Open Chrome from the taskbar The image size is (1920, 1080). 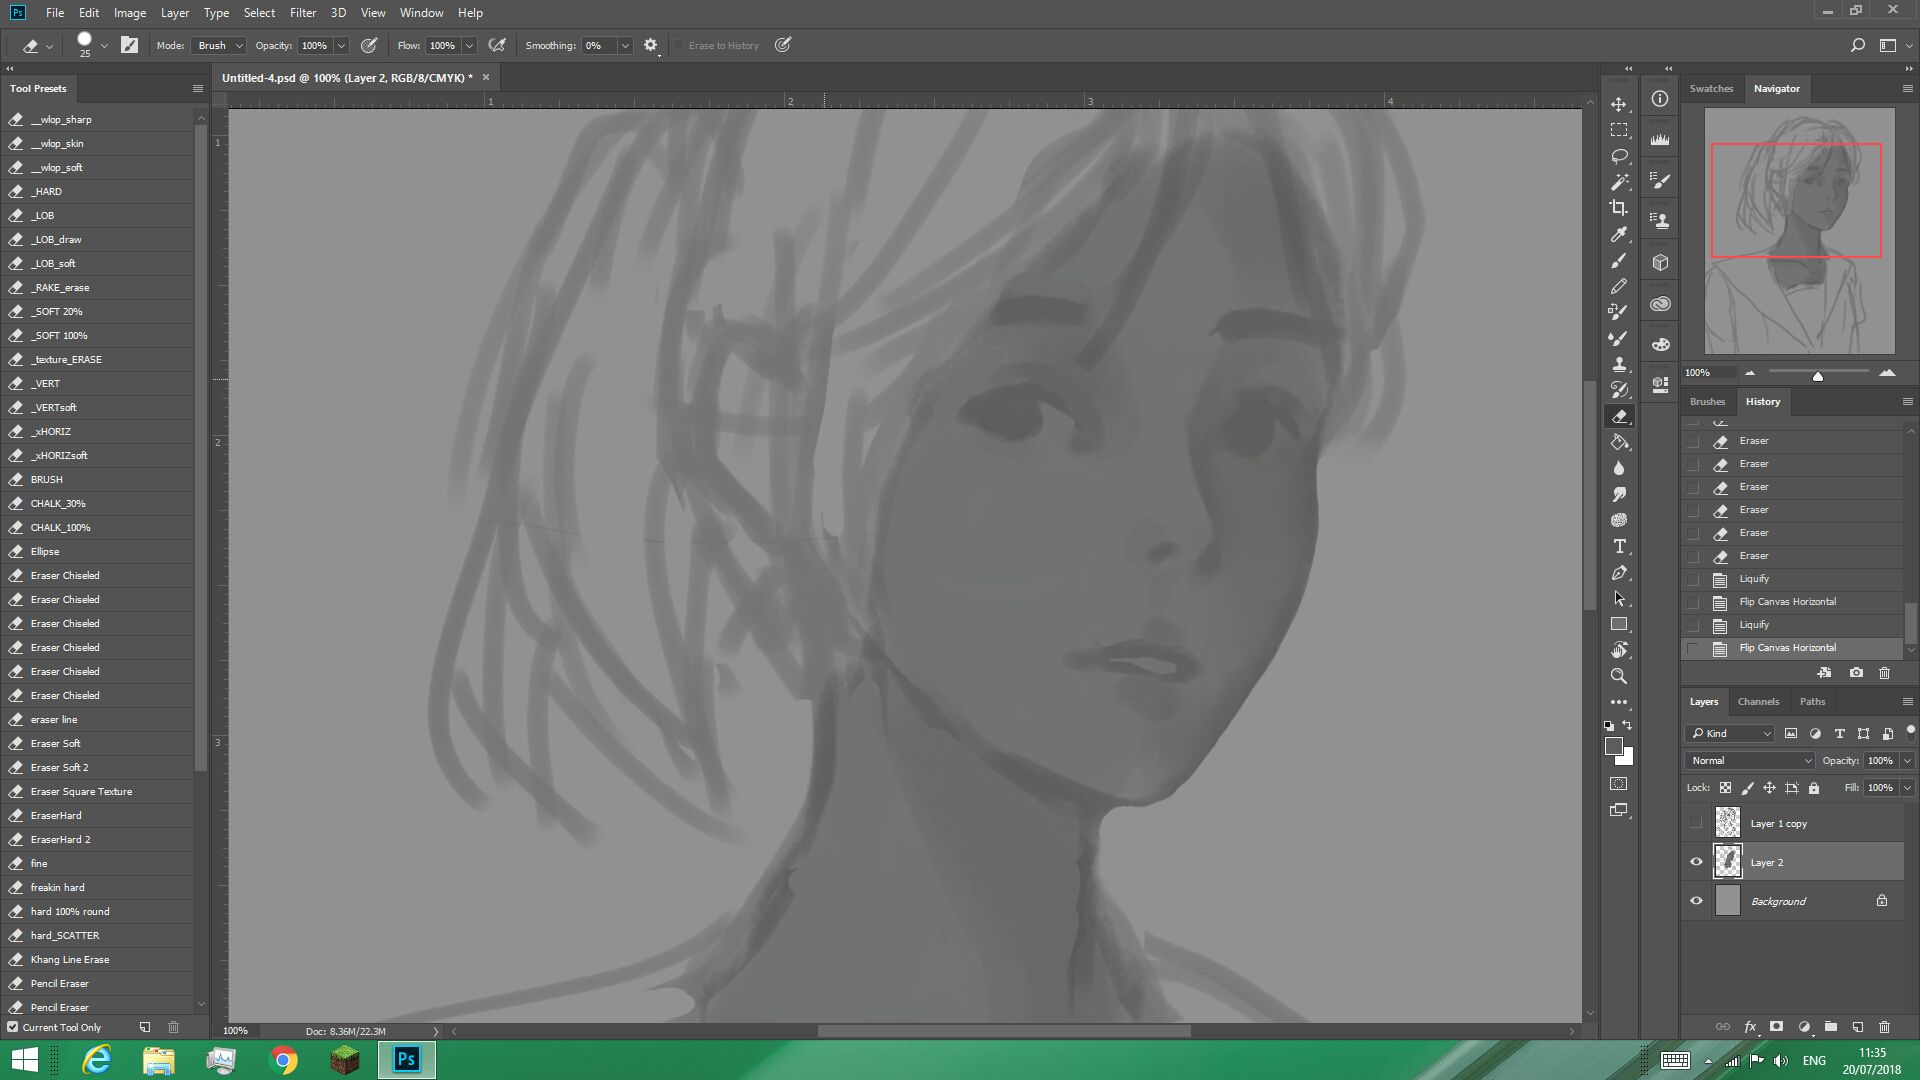coord(284,1060)
